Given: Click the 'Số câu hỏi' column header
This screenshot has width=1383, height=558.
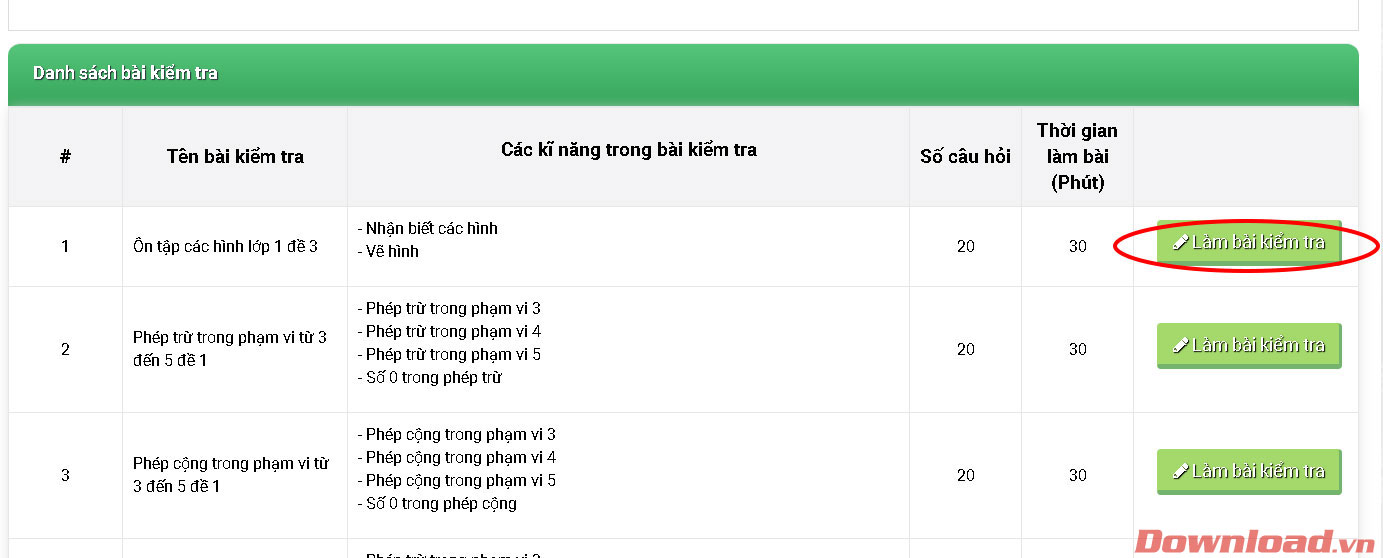Looking at the screenshot, I should tap(965, 156).
